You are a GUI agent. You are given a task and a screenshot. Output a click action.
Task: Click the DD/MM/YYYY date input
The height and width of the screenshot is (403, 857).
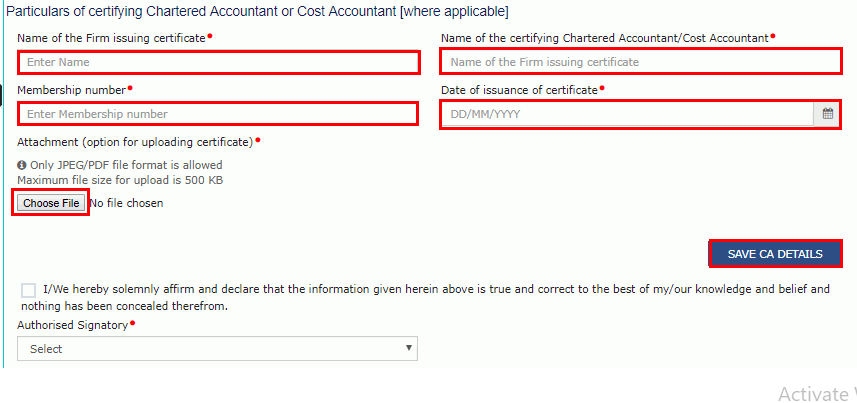626,114
